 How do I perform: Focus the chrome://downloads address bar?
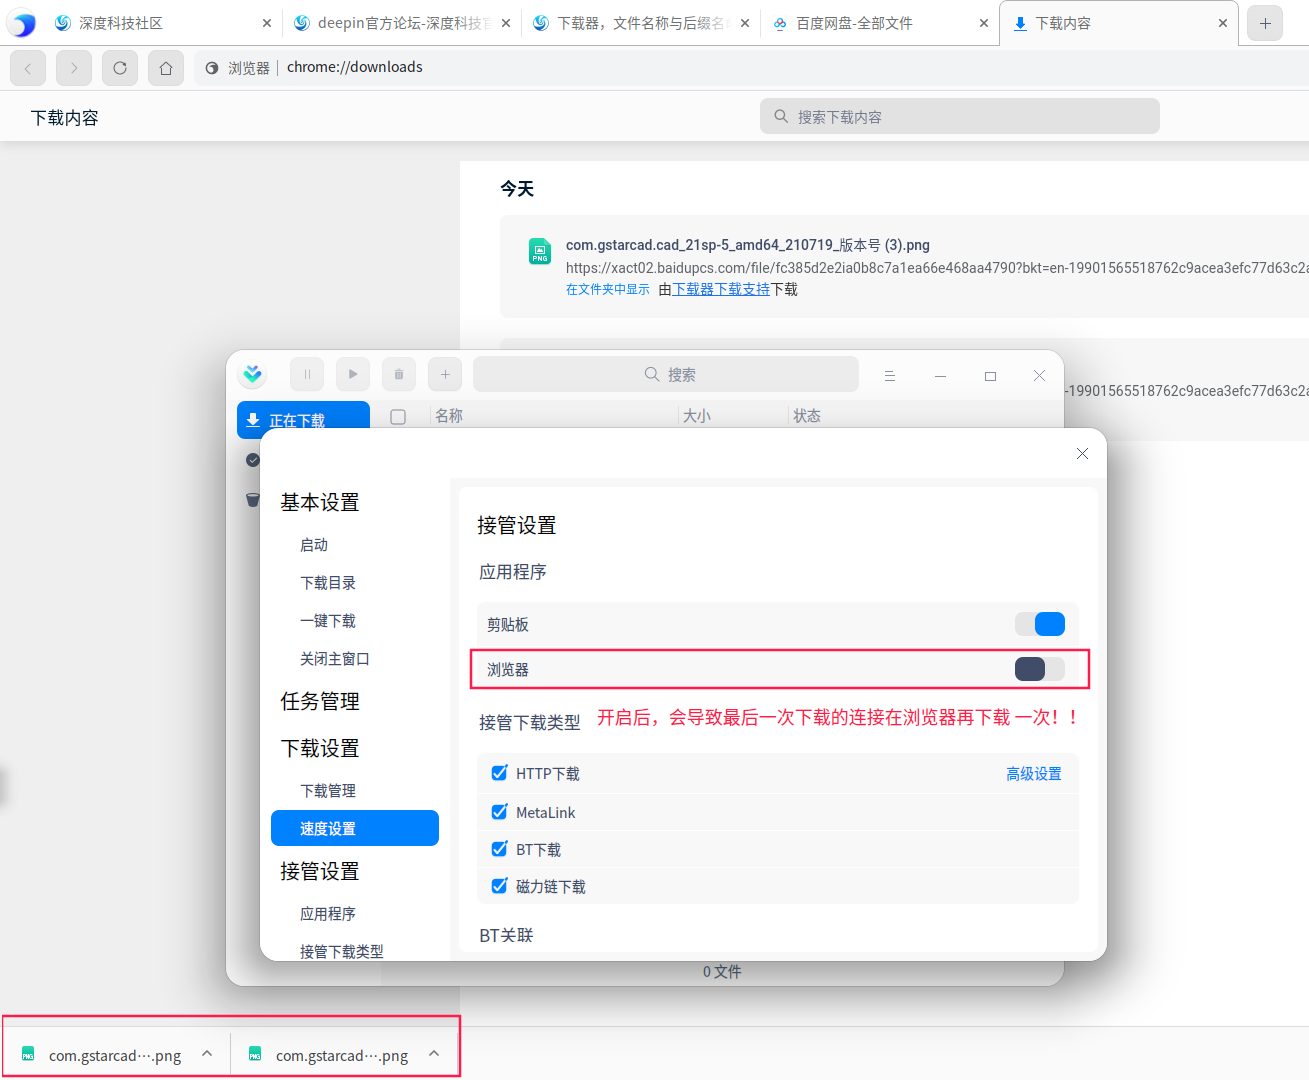[355, 67]
